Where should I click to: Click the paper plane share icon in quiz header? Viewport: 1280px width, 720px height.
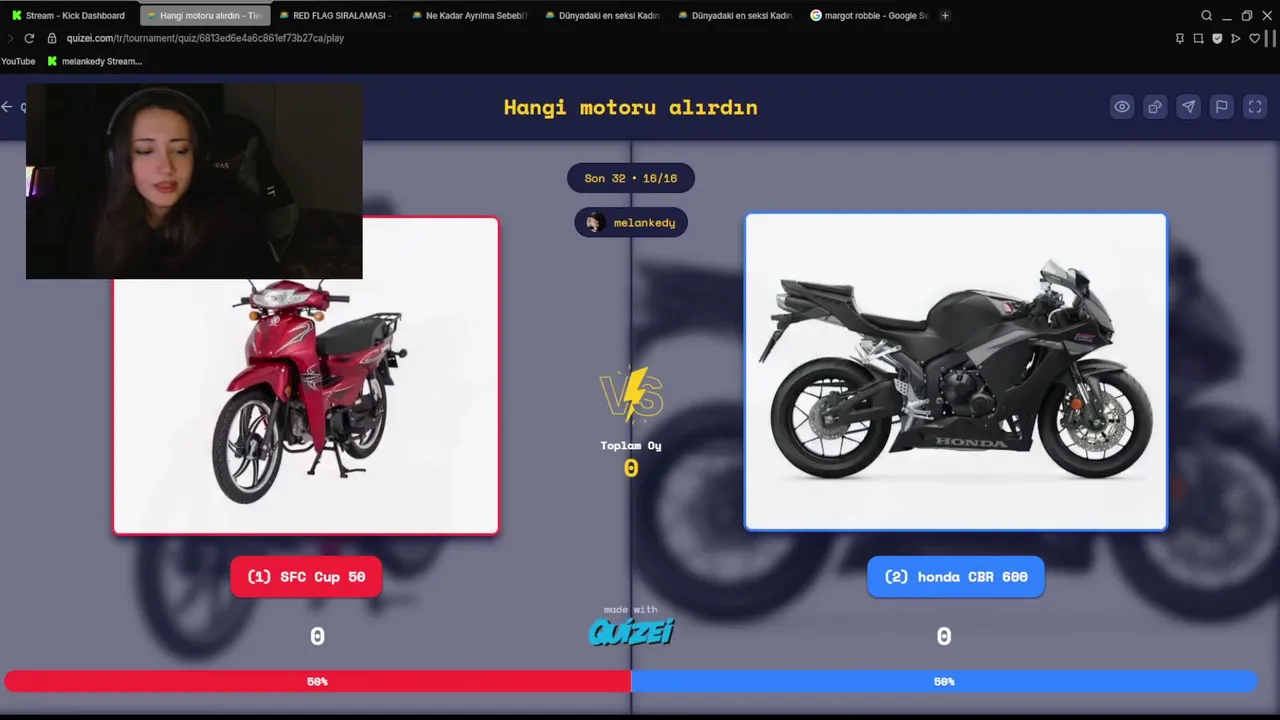1188,107
